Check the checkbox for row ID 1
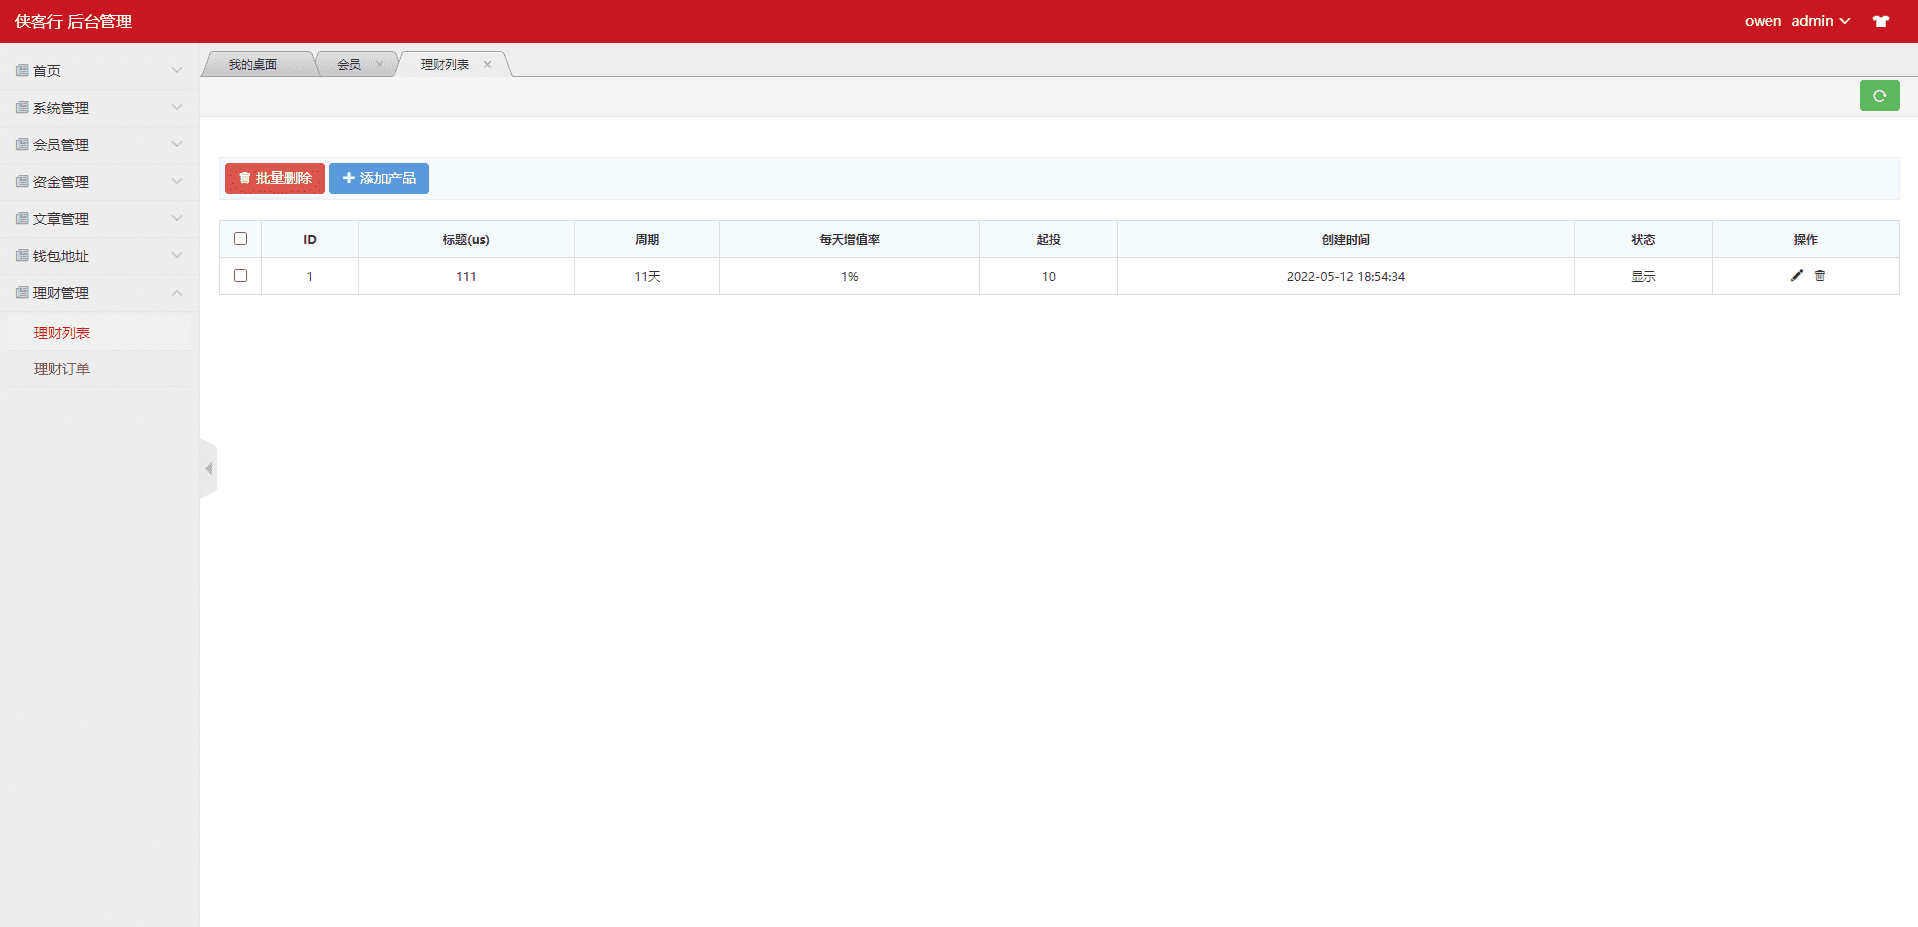 pyautogui.click(x=240, y=276)
